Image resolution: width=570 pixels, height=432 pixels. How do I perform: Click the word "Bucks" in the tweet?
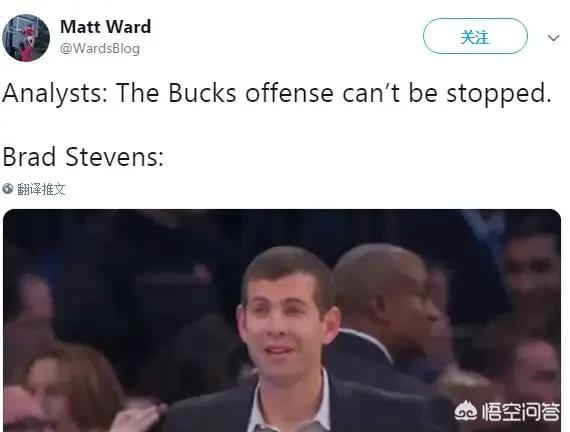tap(202, 93)
